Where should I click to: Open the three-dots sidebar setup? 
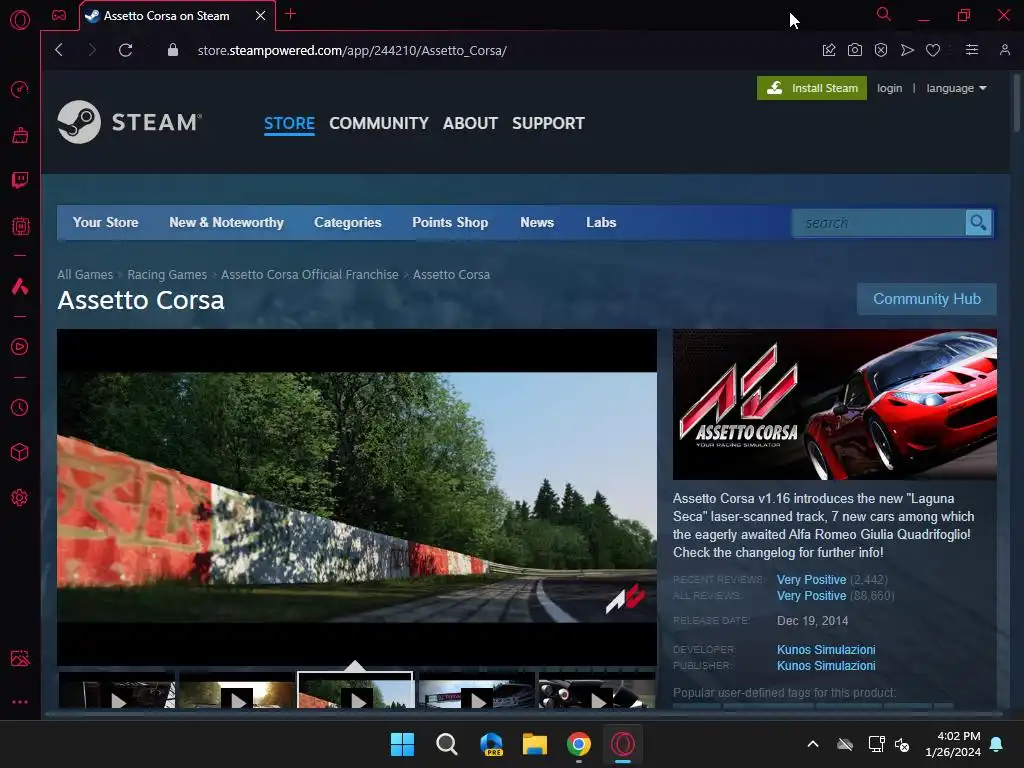(x=20, y=702)
